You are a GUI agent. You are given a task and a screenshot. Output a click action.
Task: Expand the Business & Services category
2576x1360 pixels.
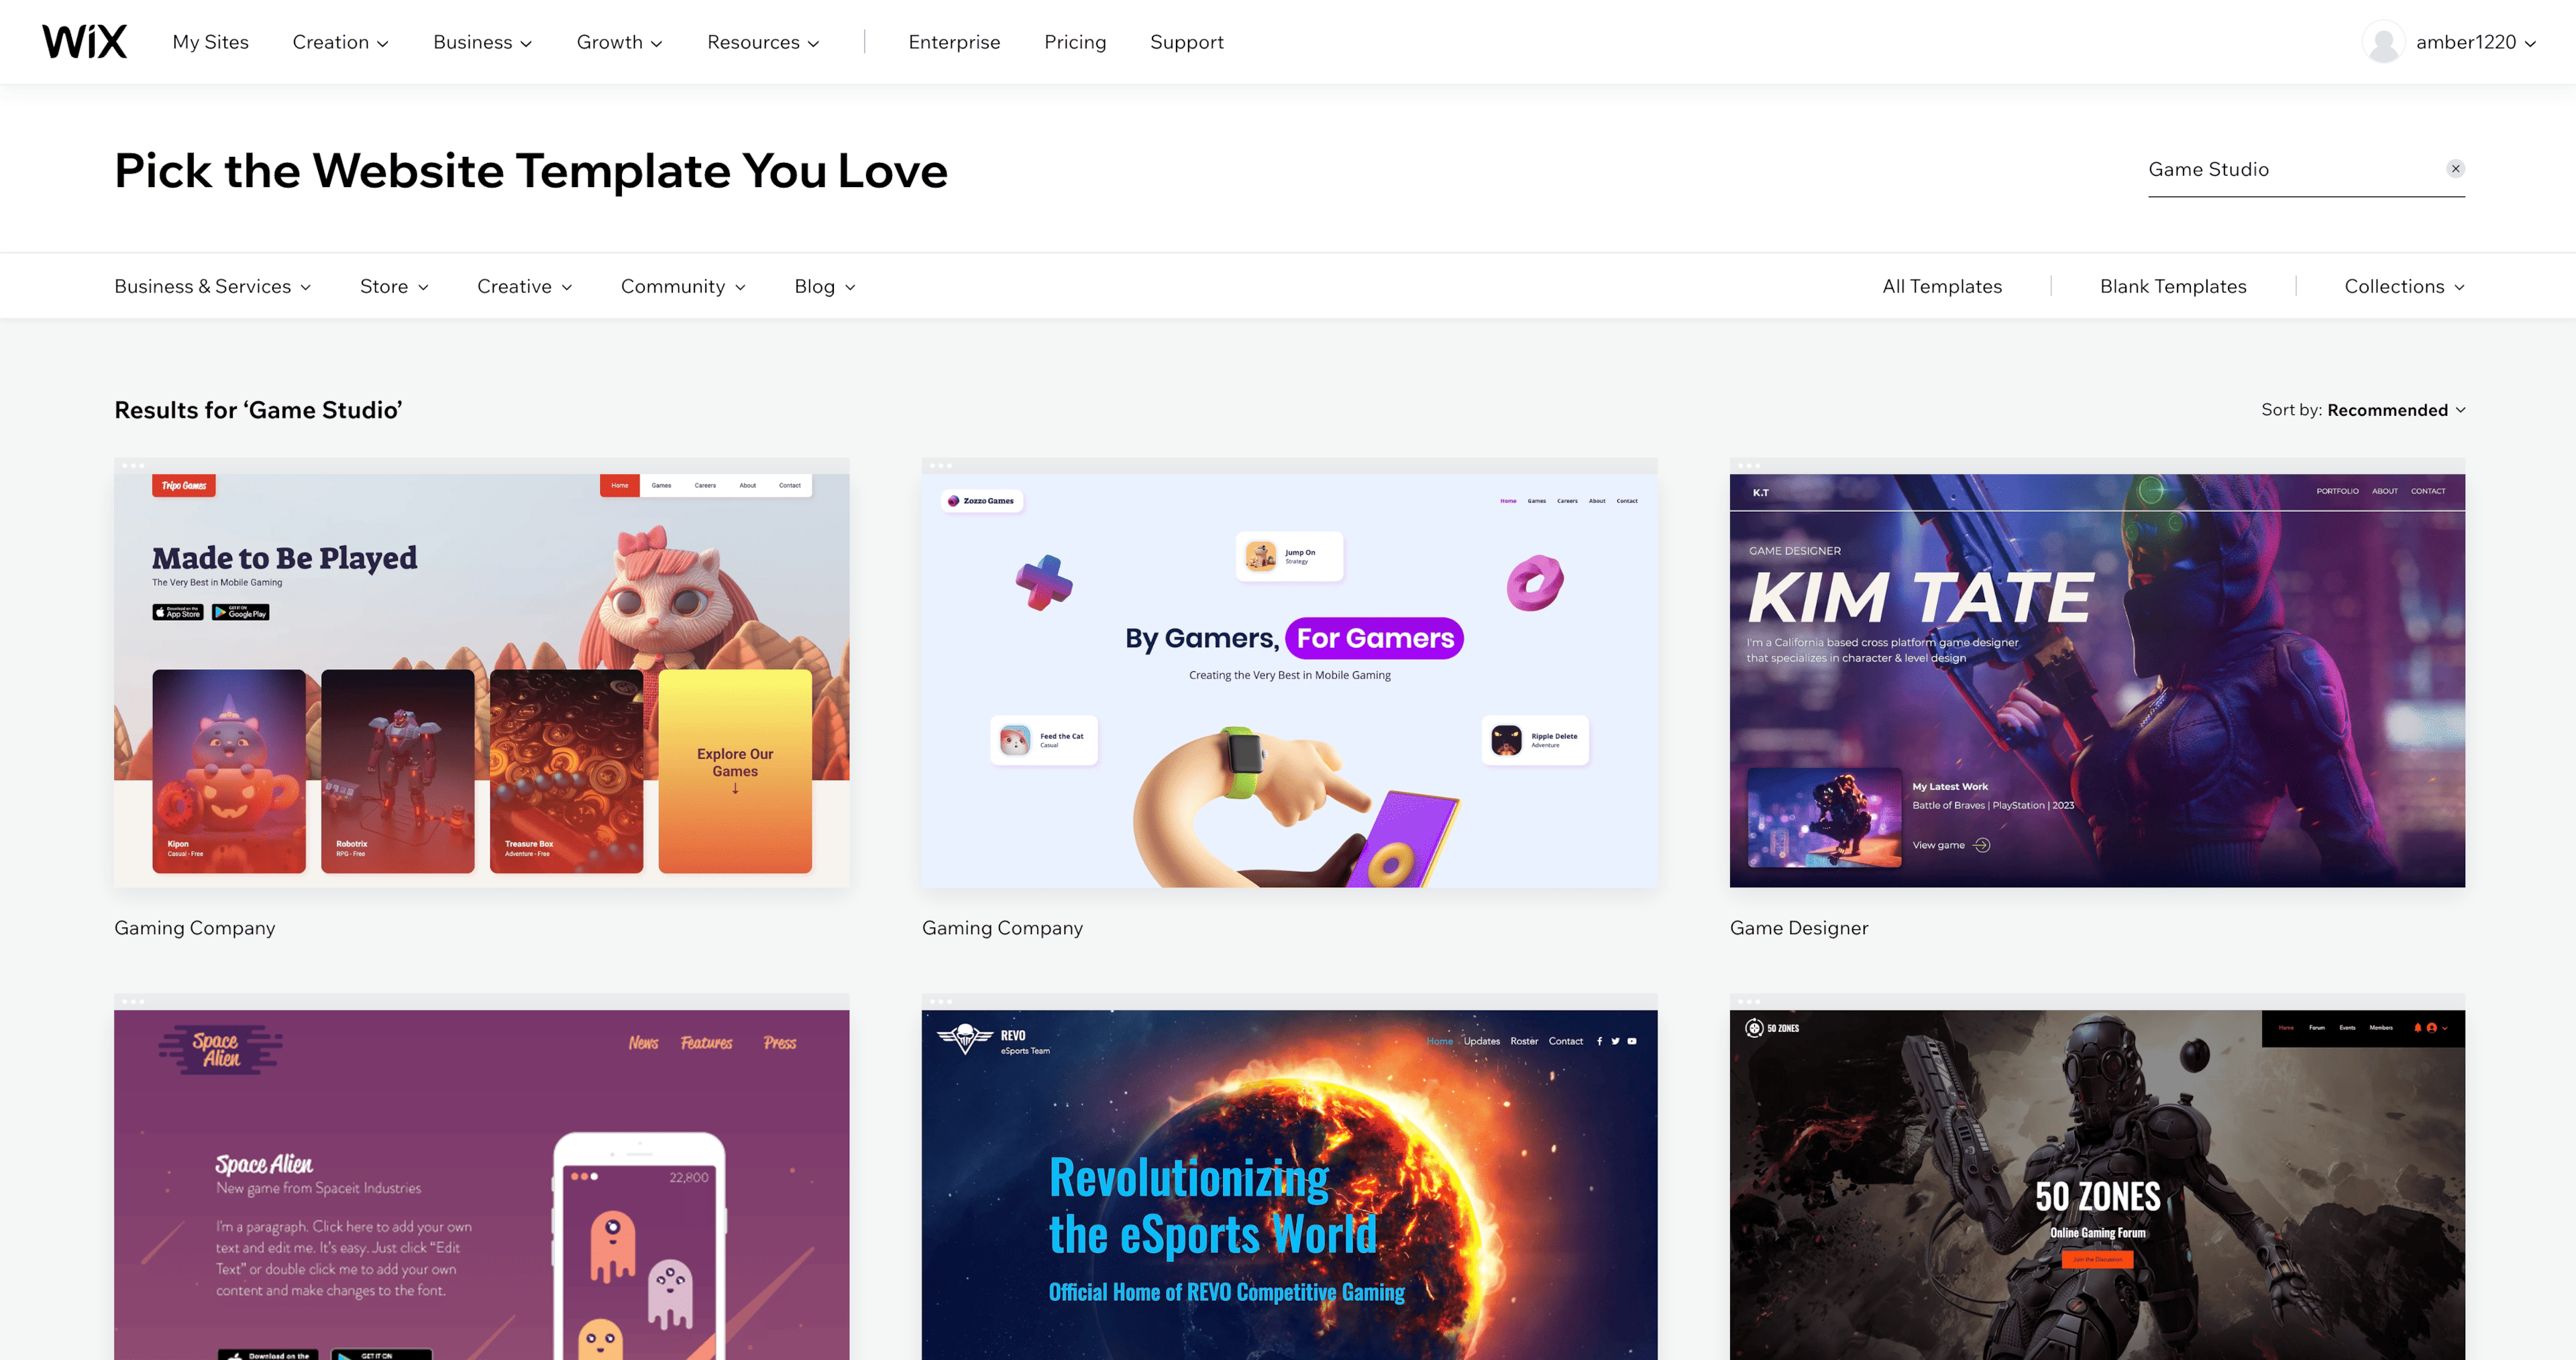coord(213,287)
